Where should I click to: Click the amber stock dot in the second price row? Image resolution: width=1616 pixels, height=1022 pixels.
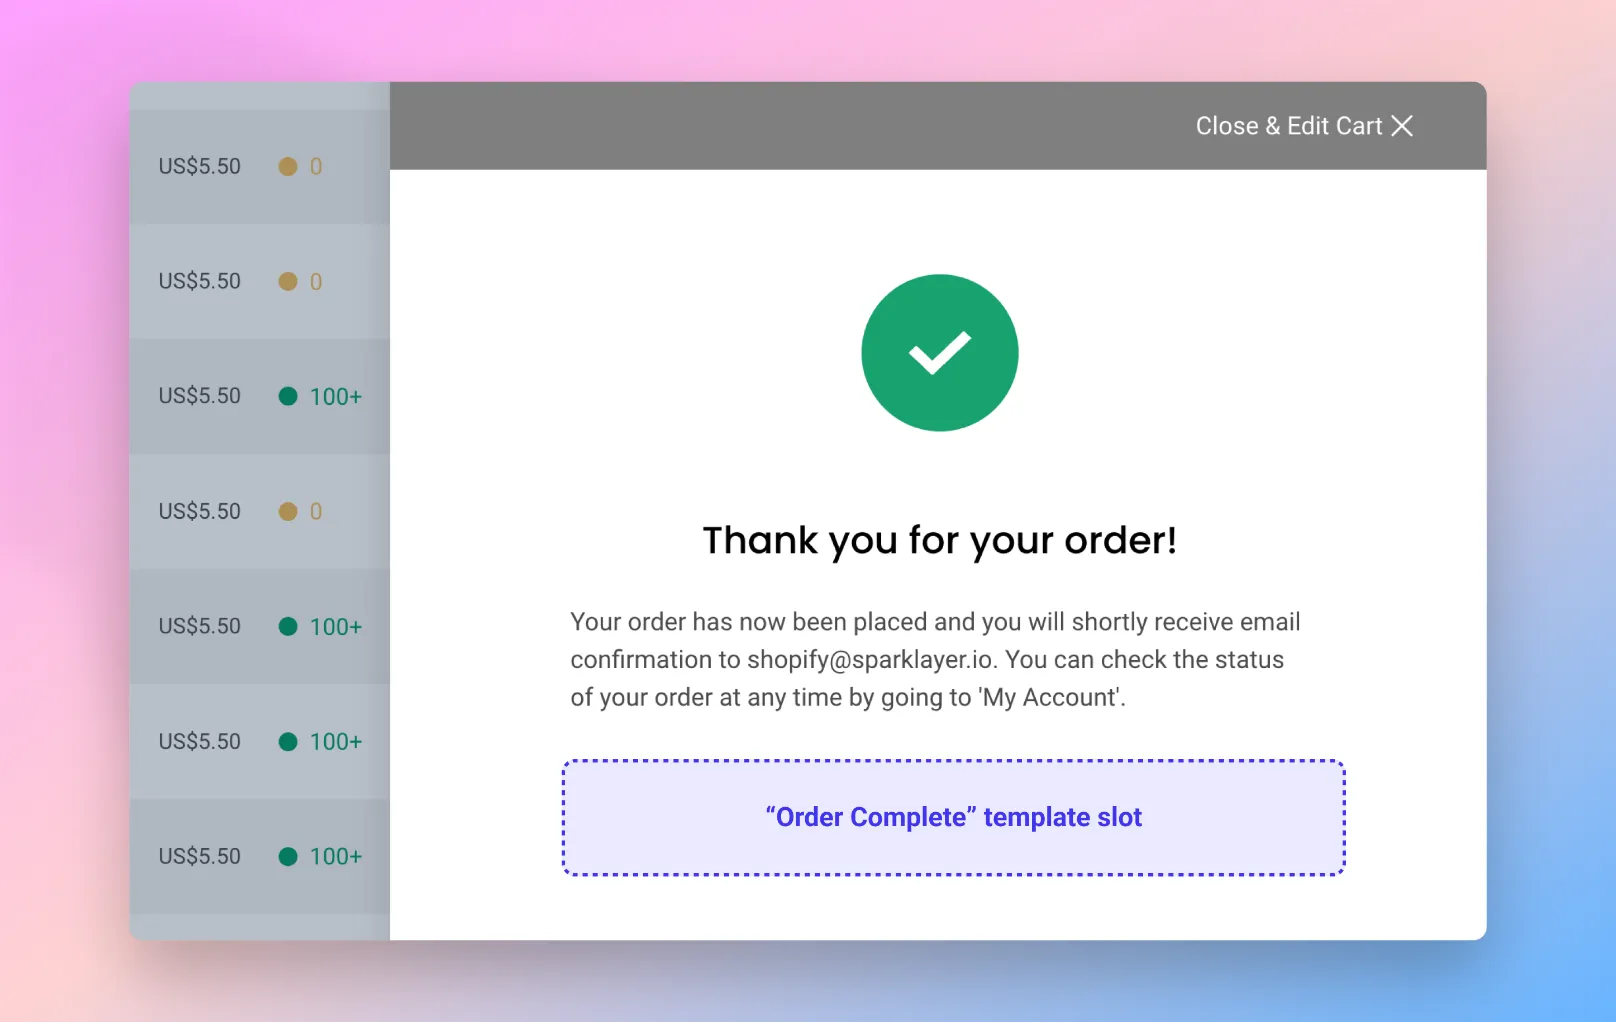point(288,281)
